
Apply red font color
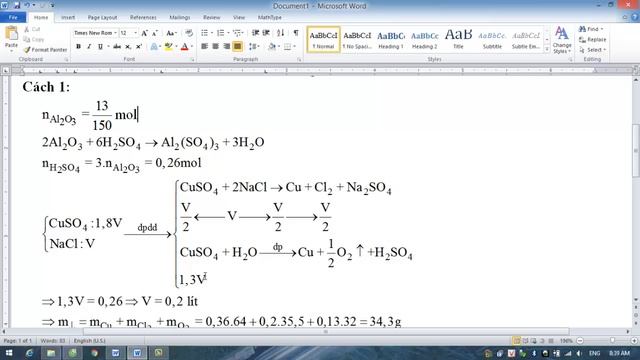pyautogui.click(x=184, y=47)
